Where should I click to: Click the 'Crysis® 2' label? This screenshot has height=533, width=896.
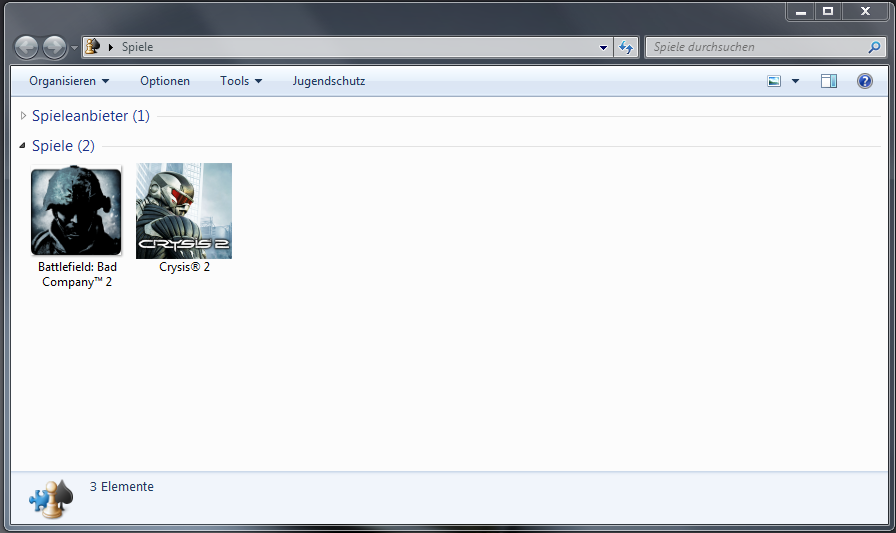pos(185,267)
